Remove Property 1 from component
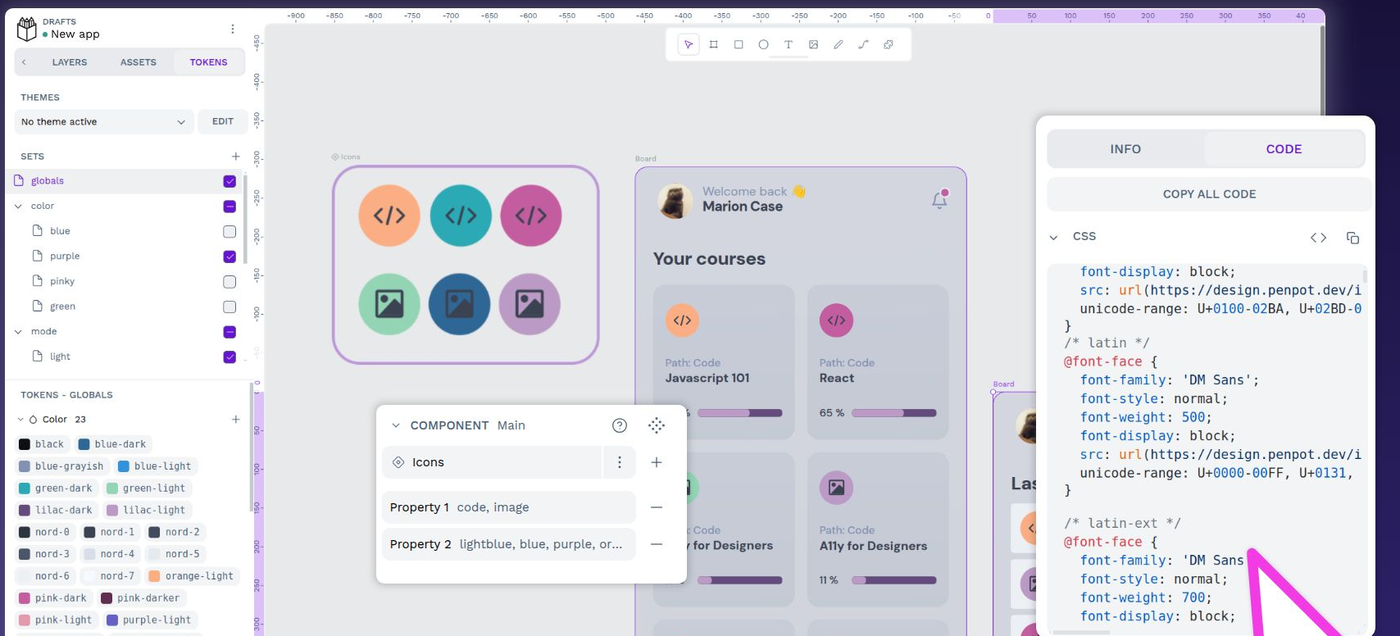This screenshot has width=1400, height=636. click(656, 507)
